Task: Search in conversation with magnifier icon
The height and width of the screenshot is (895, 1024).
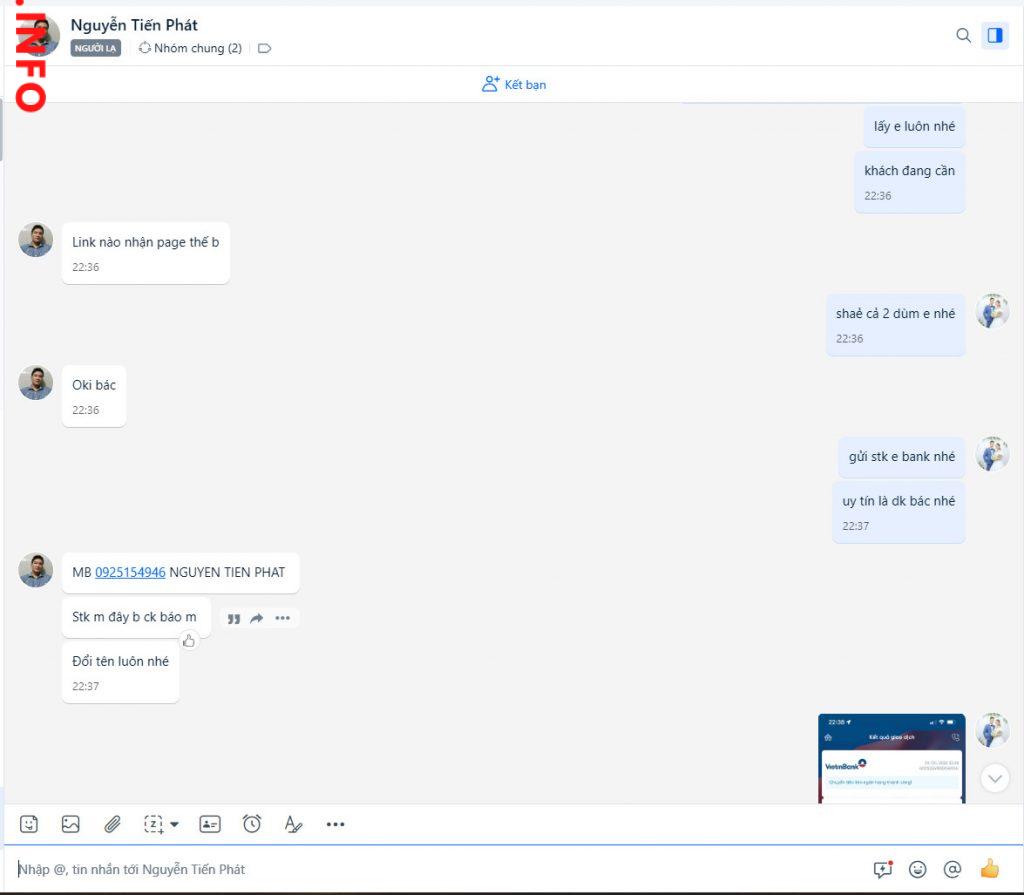Action: point(963,35)
